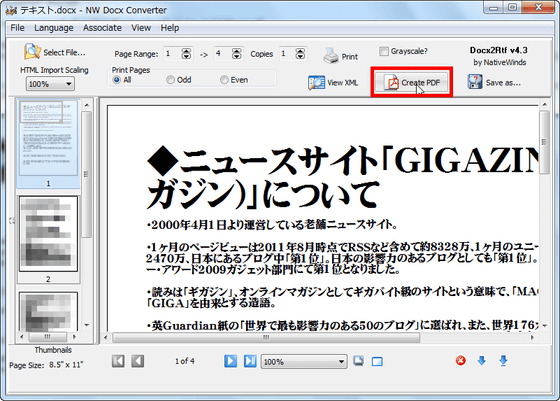This screenshot has width=560, height=401.
Task: Open the Help menu
Action: click(170, 28)
